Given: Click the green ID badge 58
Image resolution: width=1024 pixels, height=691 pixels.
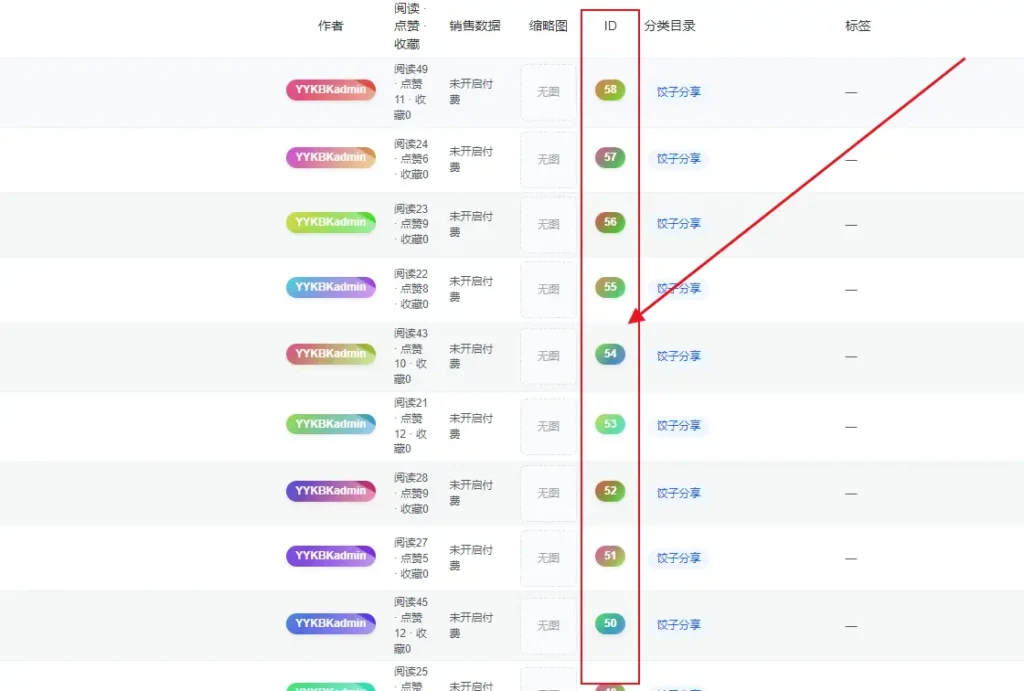Looking at the screenshot, I should tap(608, 89).
